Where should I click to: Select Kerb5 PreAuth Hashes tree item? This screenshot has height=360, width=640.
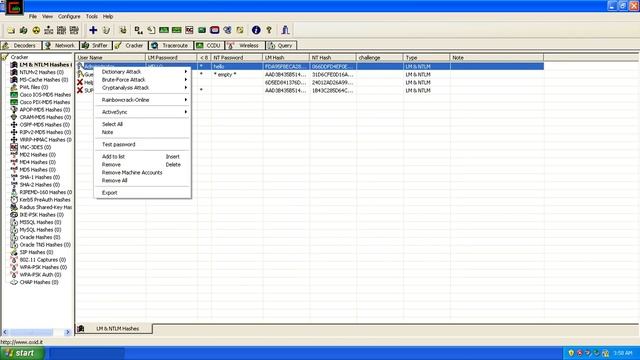[x=45, y=200]
